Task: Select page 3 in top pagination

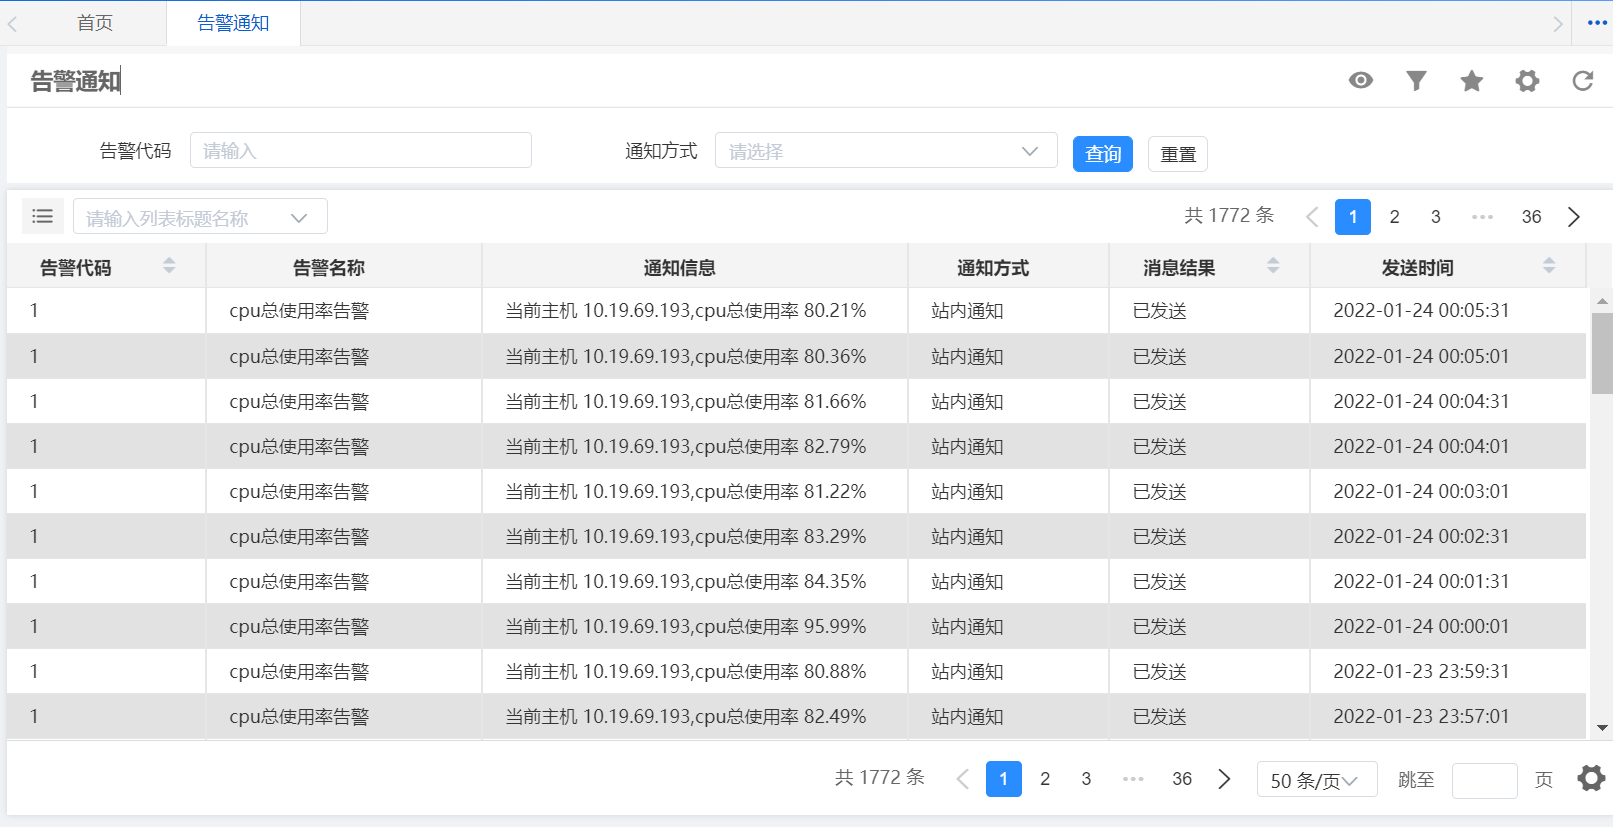Action: [x=1435, y=217]
